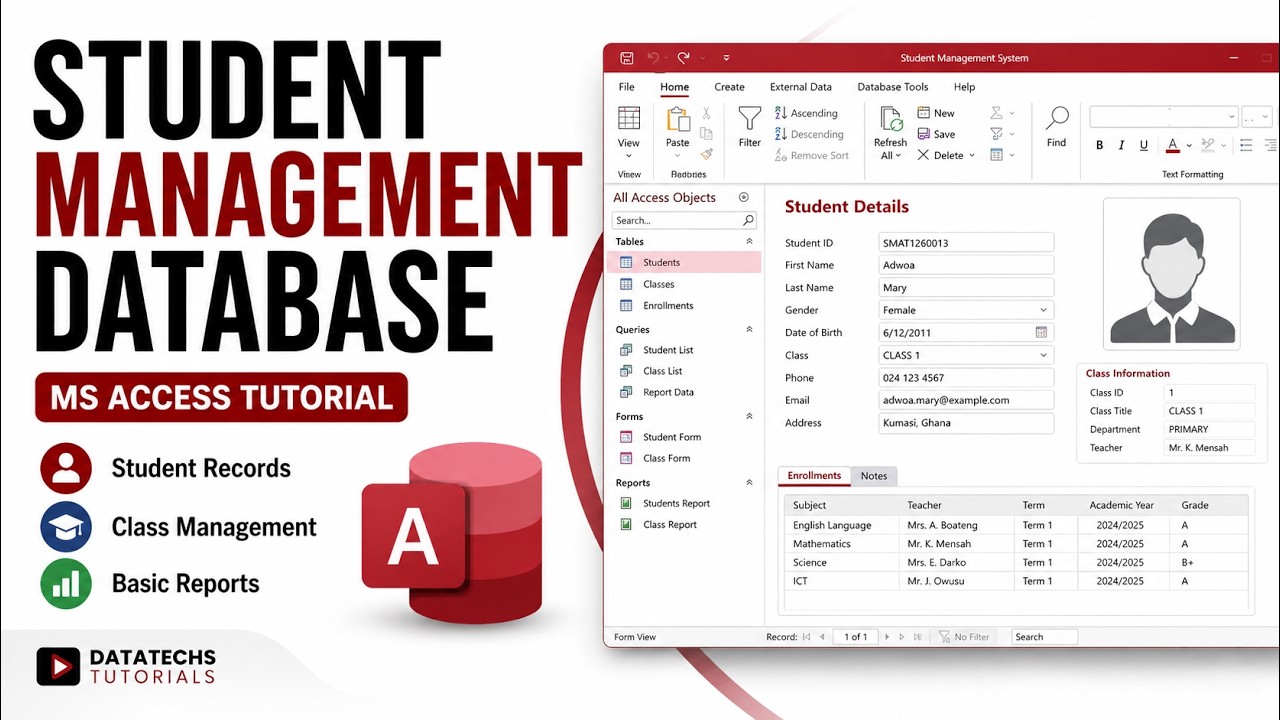Collapse the Forms group

point(749,416)
